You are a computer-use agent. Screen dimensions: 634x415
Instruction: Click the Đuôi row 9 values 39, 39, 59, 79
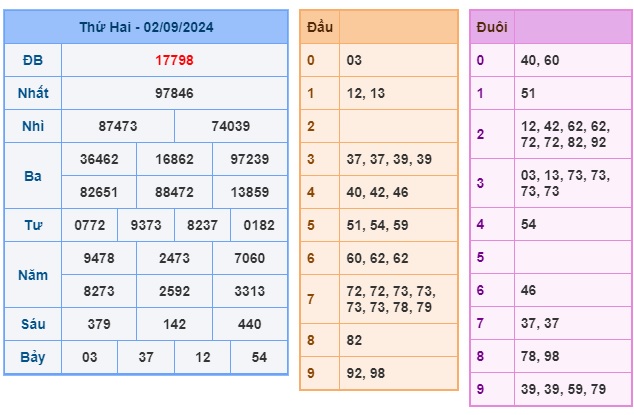(x=563, y=389)
